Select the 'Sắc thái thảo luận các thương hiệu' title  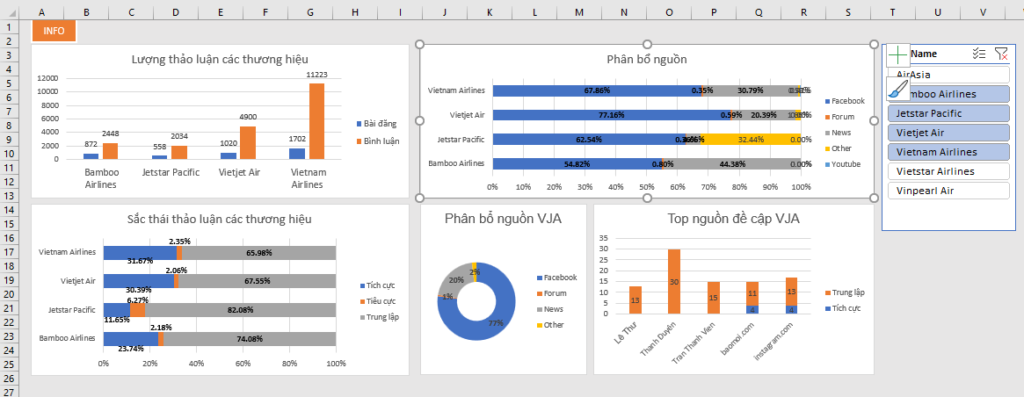pos(219,219)
